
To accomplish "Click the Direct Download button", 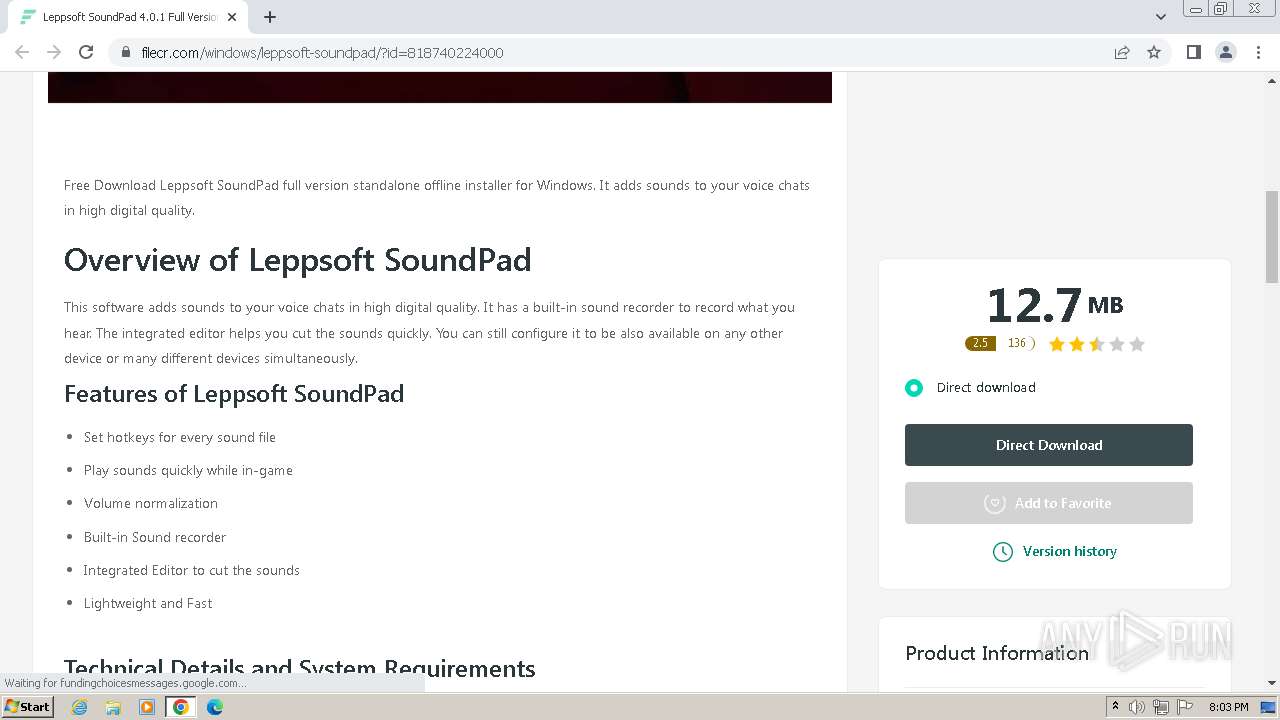I will tap(1049, 445).
